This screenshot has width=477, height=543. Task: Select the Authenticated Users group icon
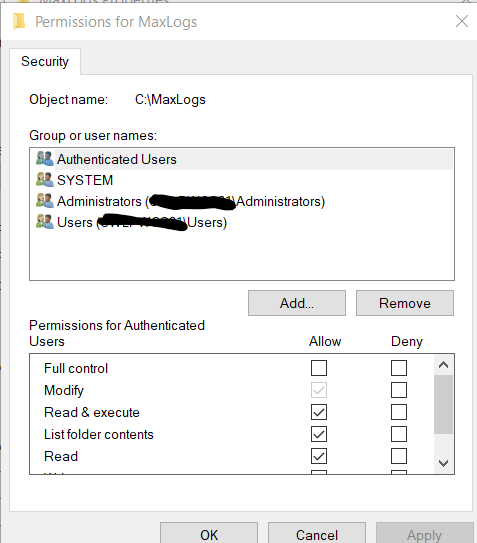click(45, 159)
